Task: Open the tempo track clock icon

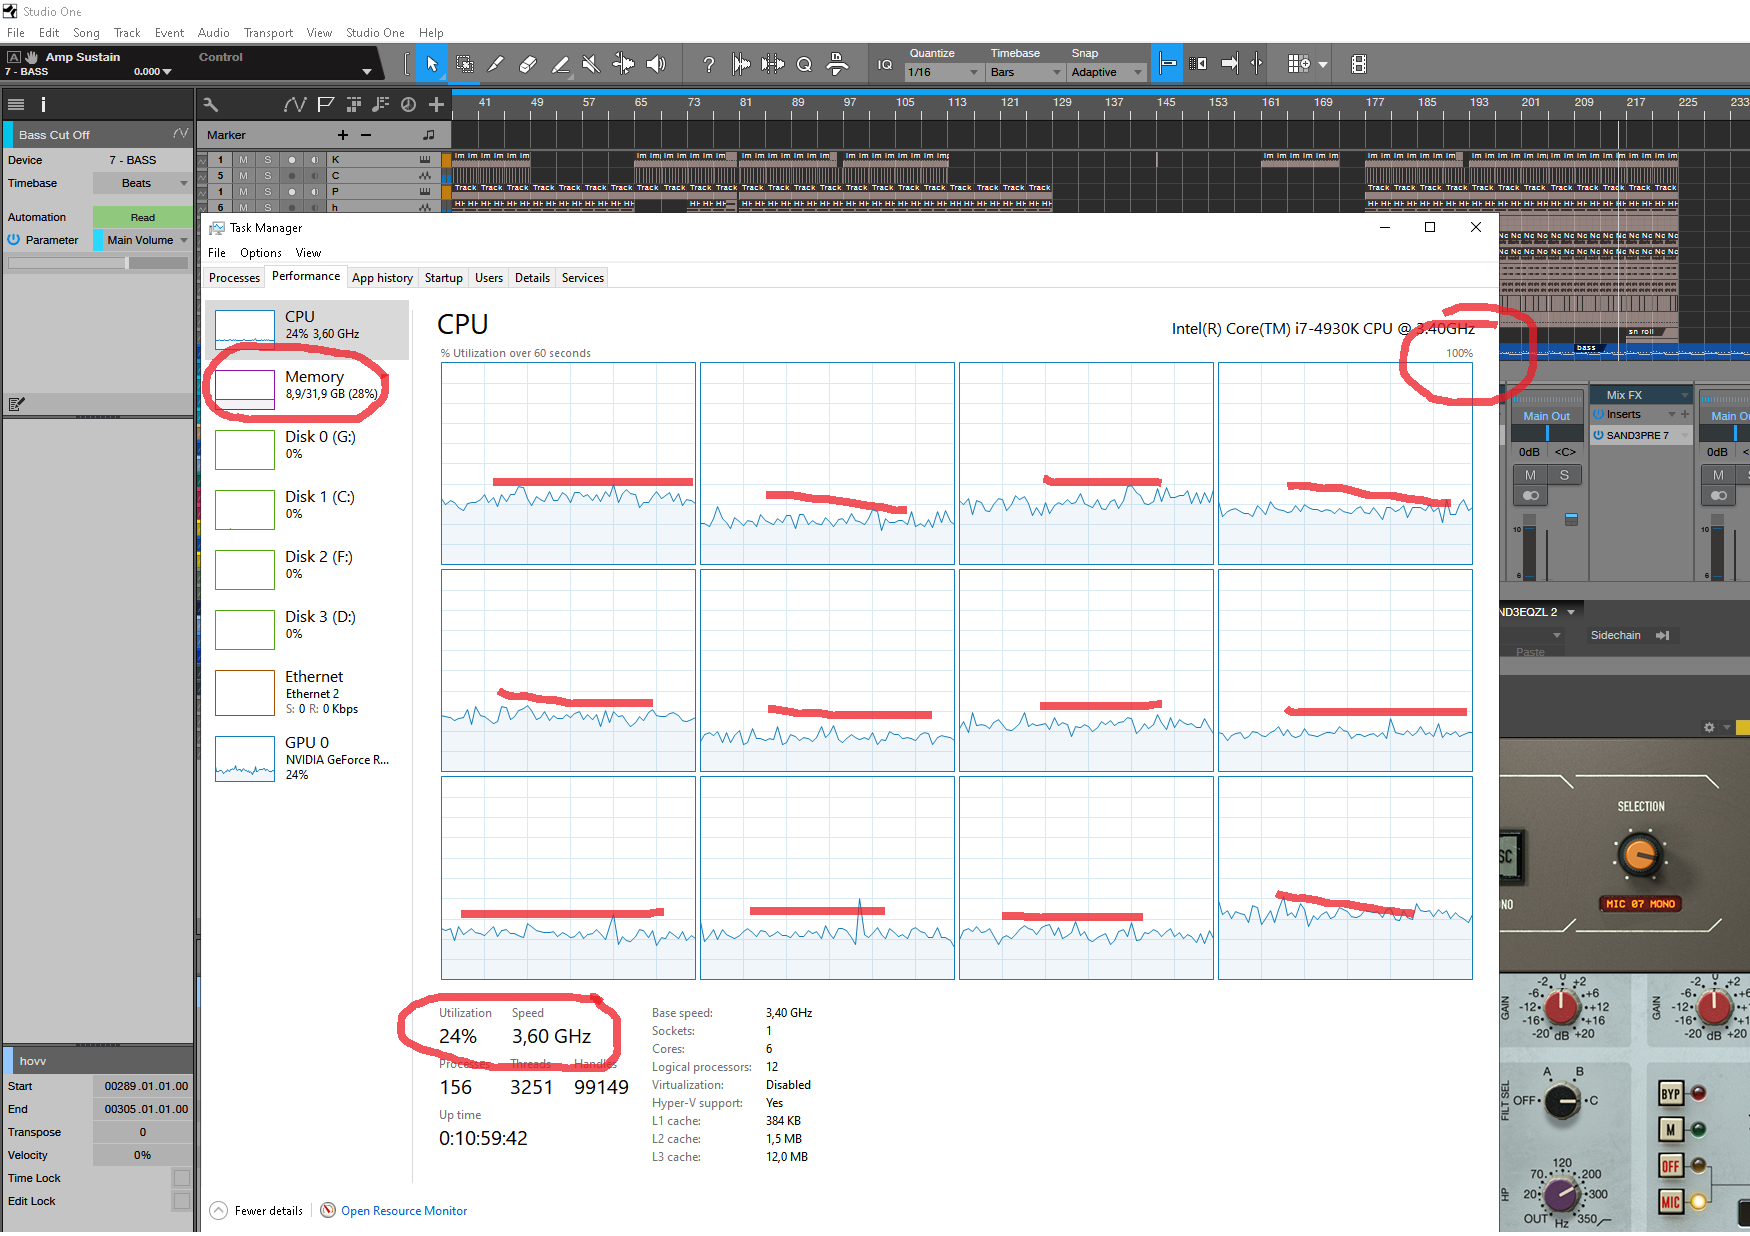Action: 408,104
